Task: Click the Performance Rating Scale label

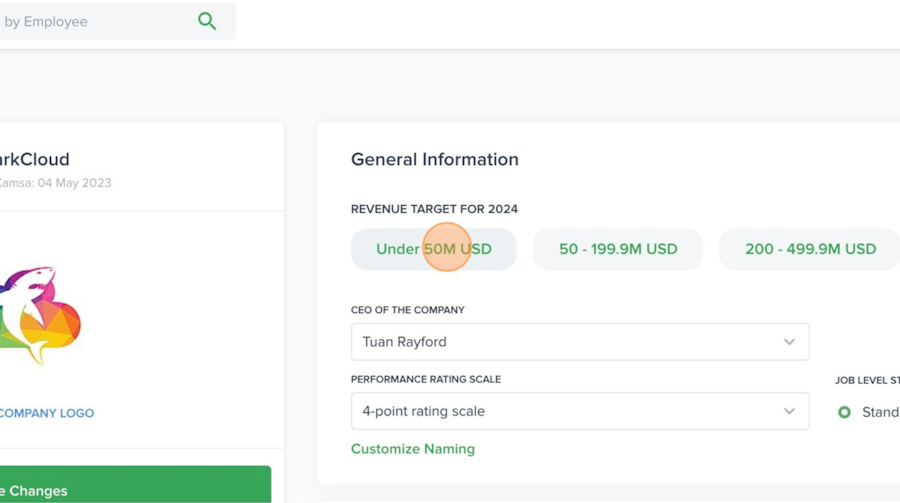Action: (425, 380)
